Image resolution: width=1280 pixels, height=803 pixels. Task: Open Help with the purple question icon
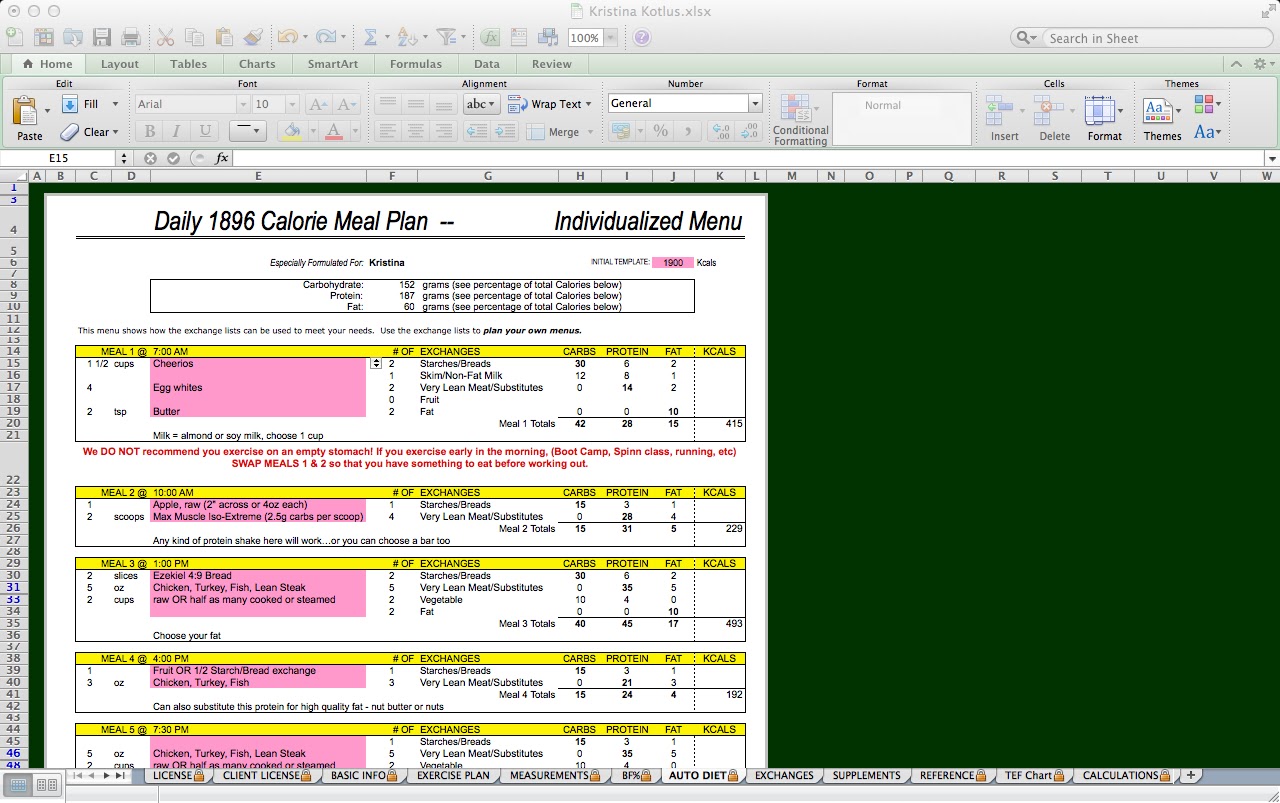coord(642,38)
